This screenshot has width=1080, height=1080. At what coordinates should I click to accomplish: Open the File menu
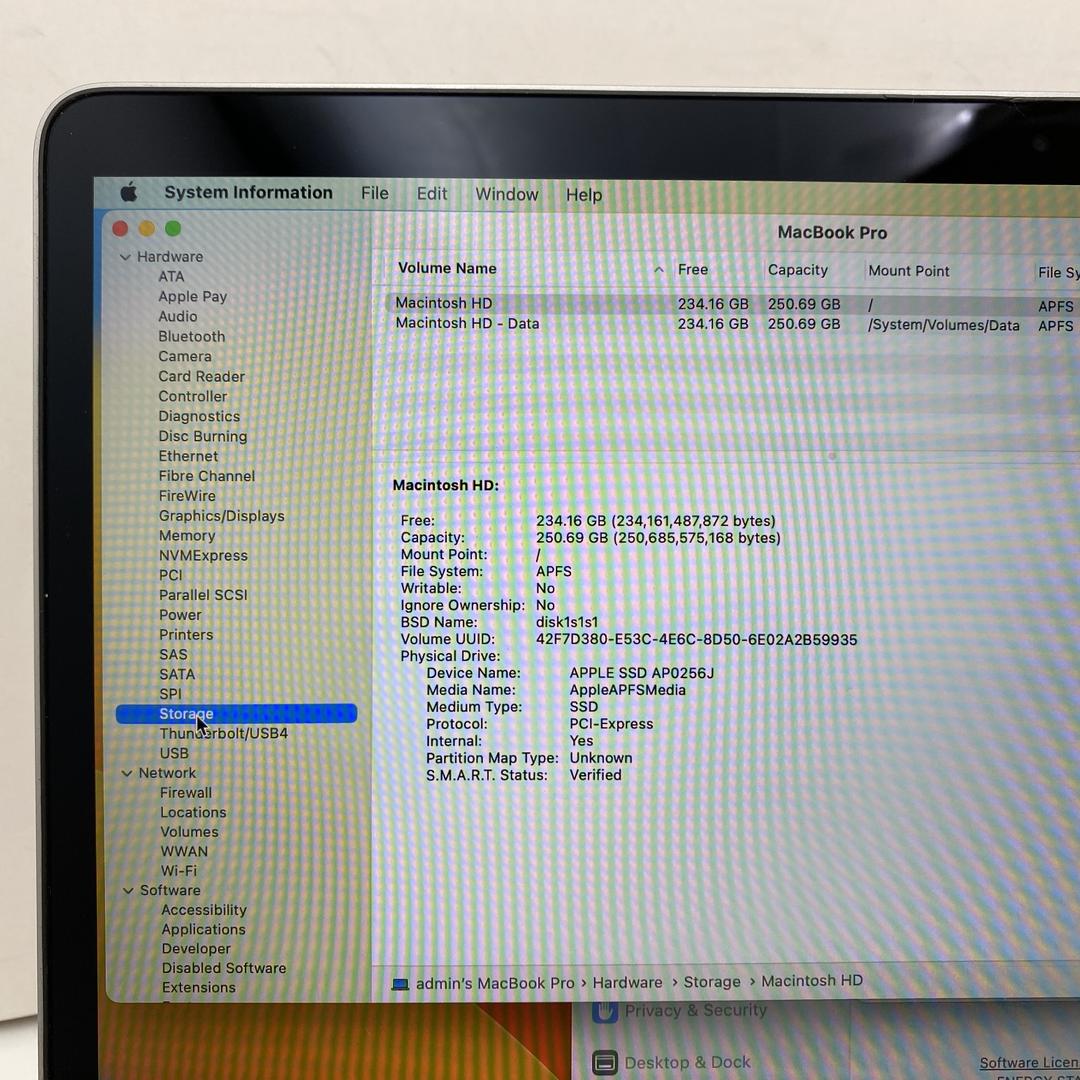coord(375,194)
